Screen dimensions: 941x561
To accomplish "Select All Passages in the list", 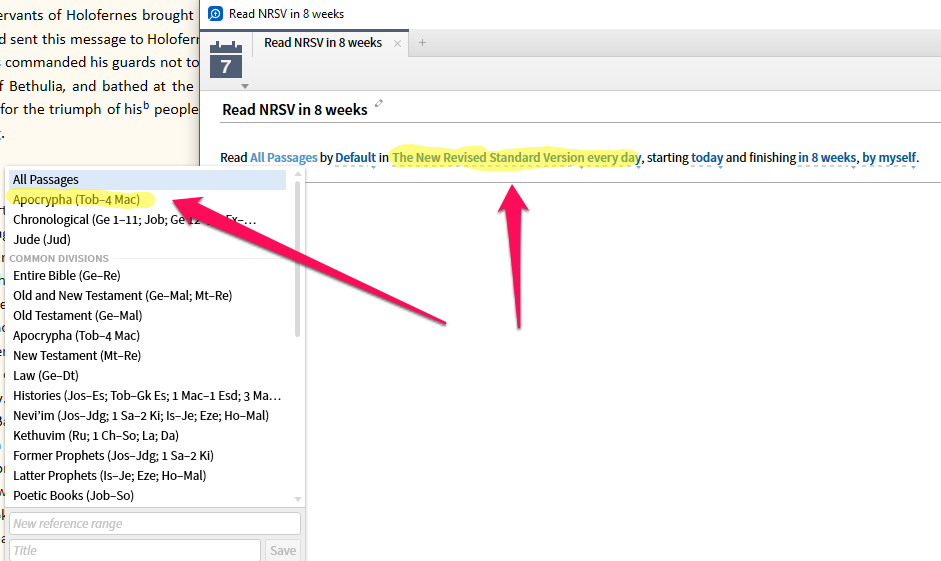I will pyautogui.click(x=147, y=179).
